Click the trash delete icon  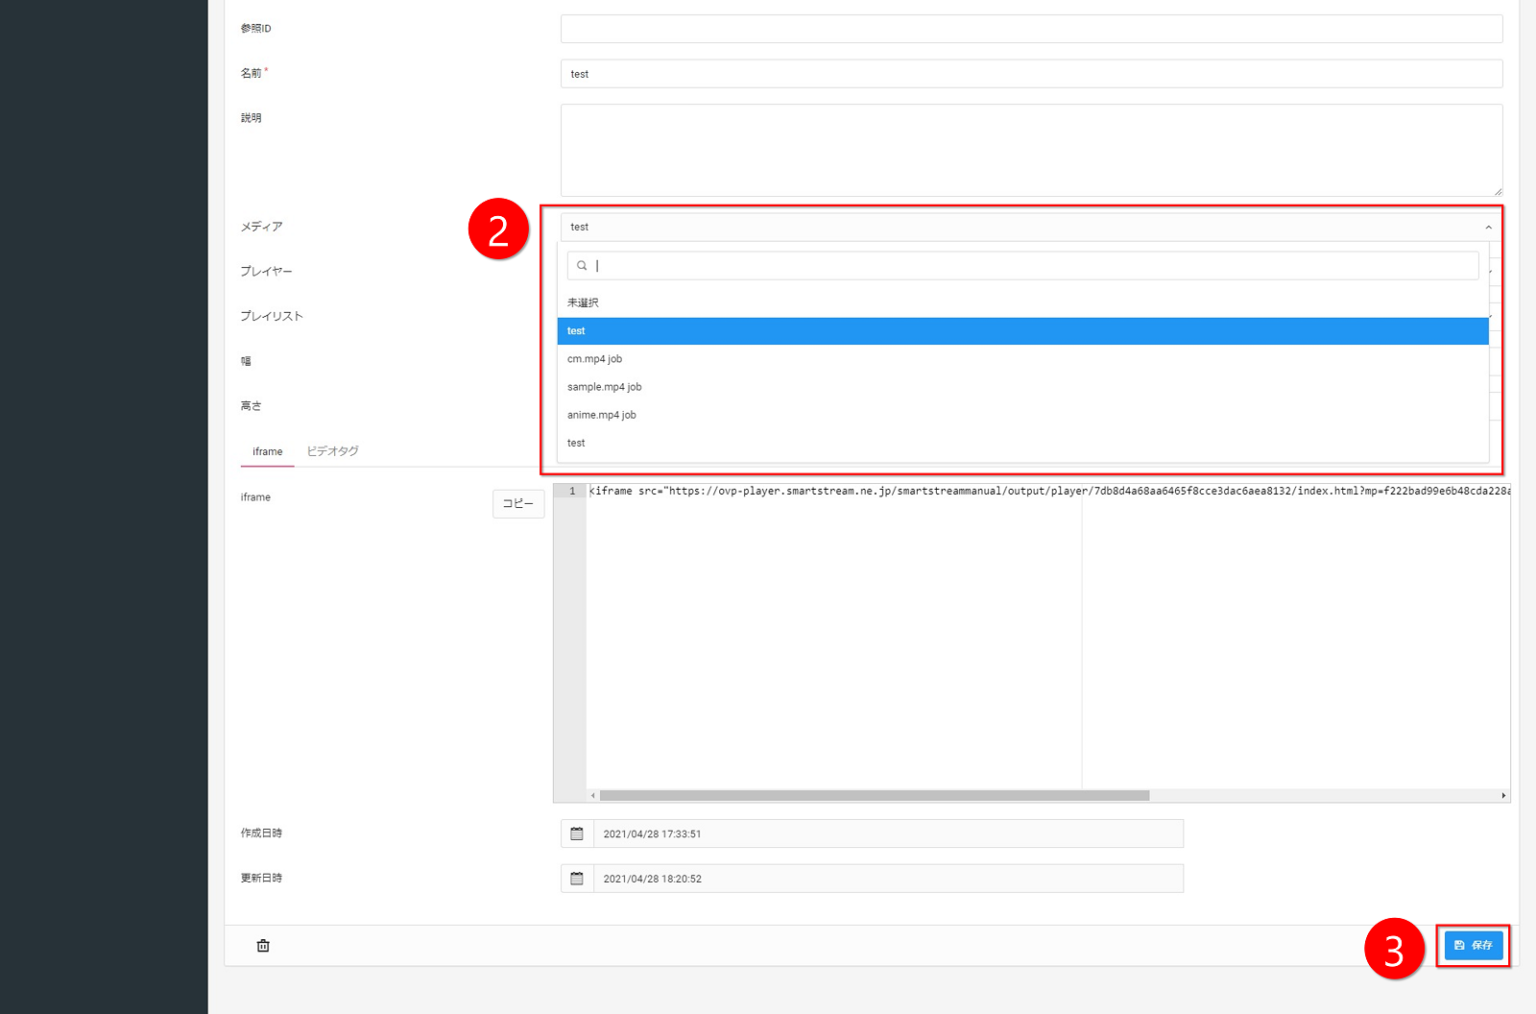click(263, 946)
